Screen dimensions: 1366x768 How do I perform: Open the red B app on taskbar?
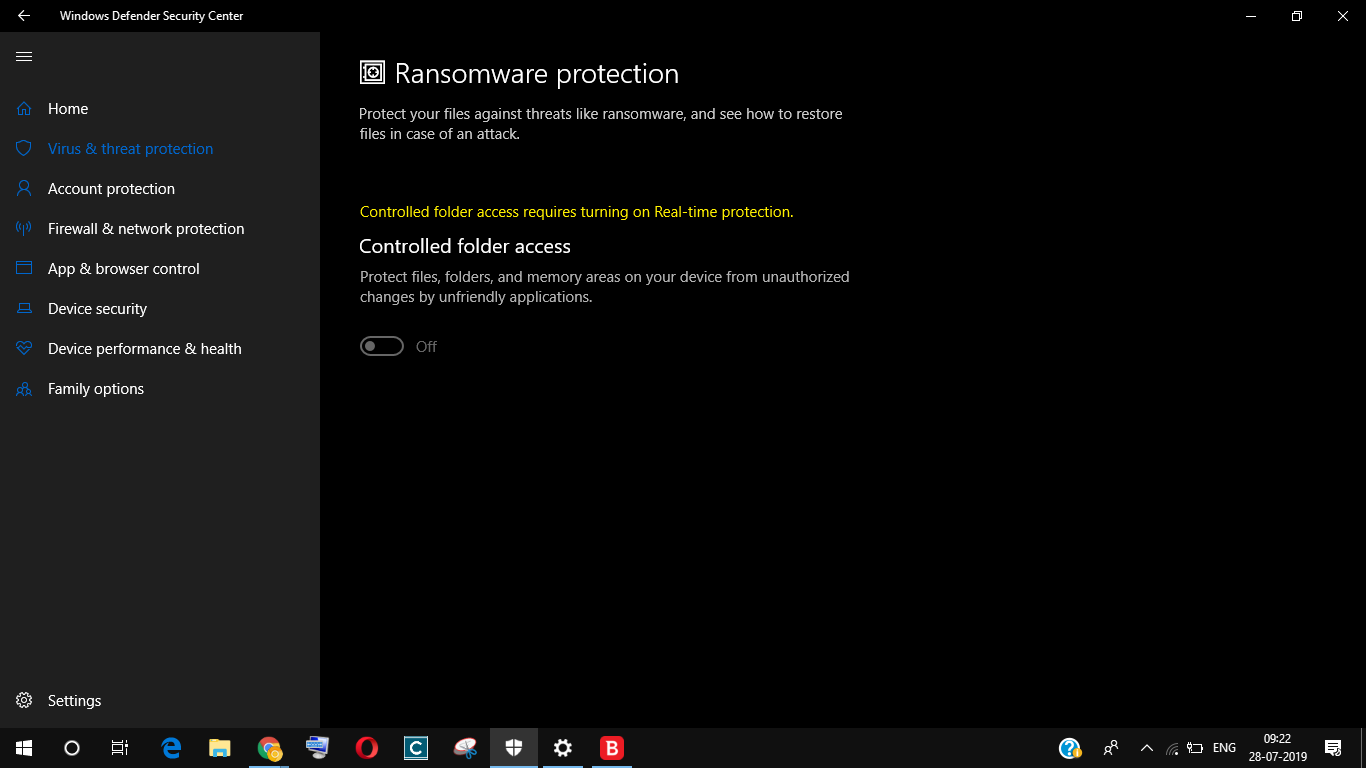click(611, 748)
